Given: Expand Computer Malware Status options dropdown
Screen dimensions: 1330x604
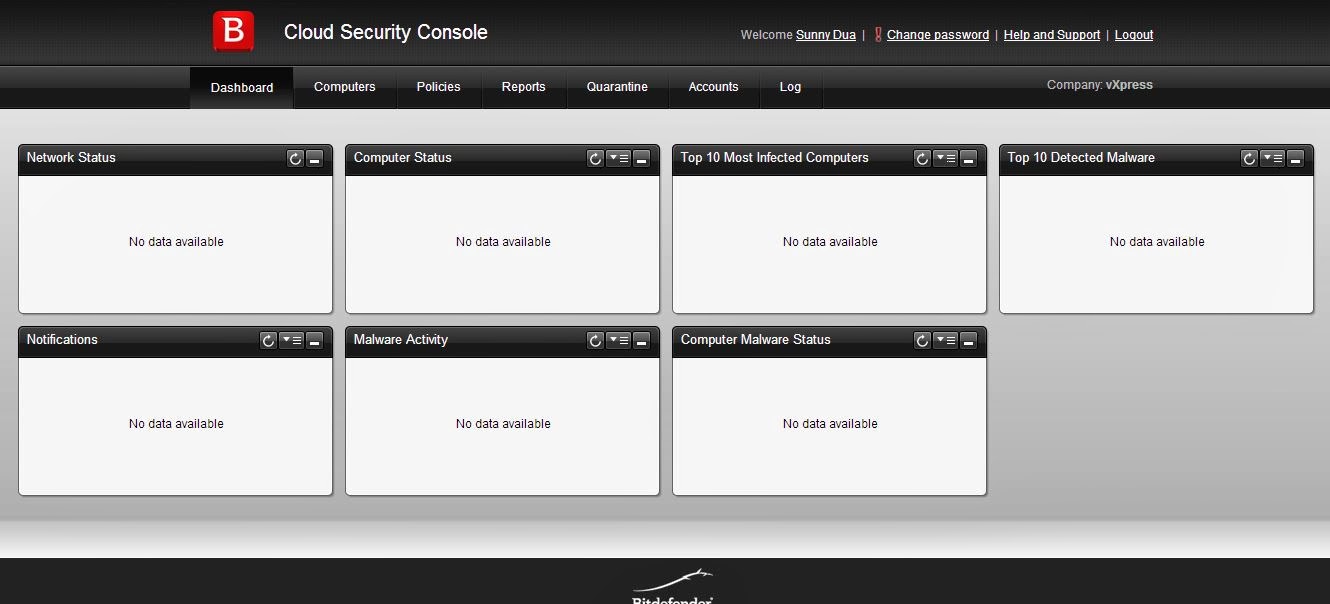Looking at the screenshot, I should pos(946,341).
